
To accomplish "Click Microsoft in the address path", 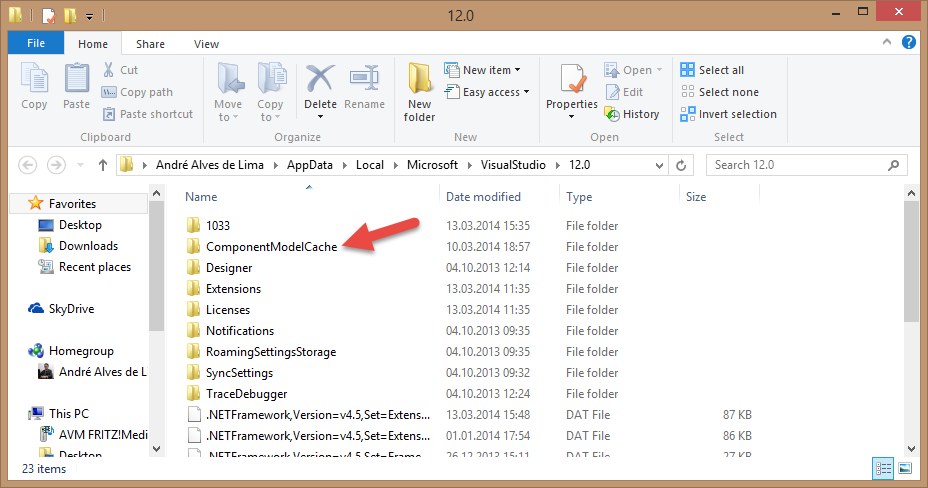I will [433, 165].
